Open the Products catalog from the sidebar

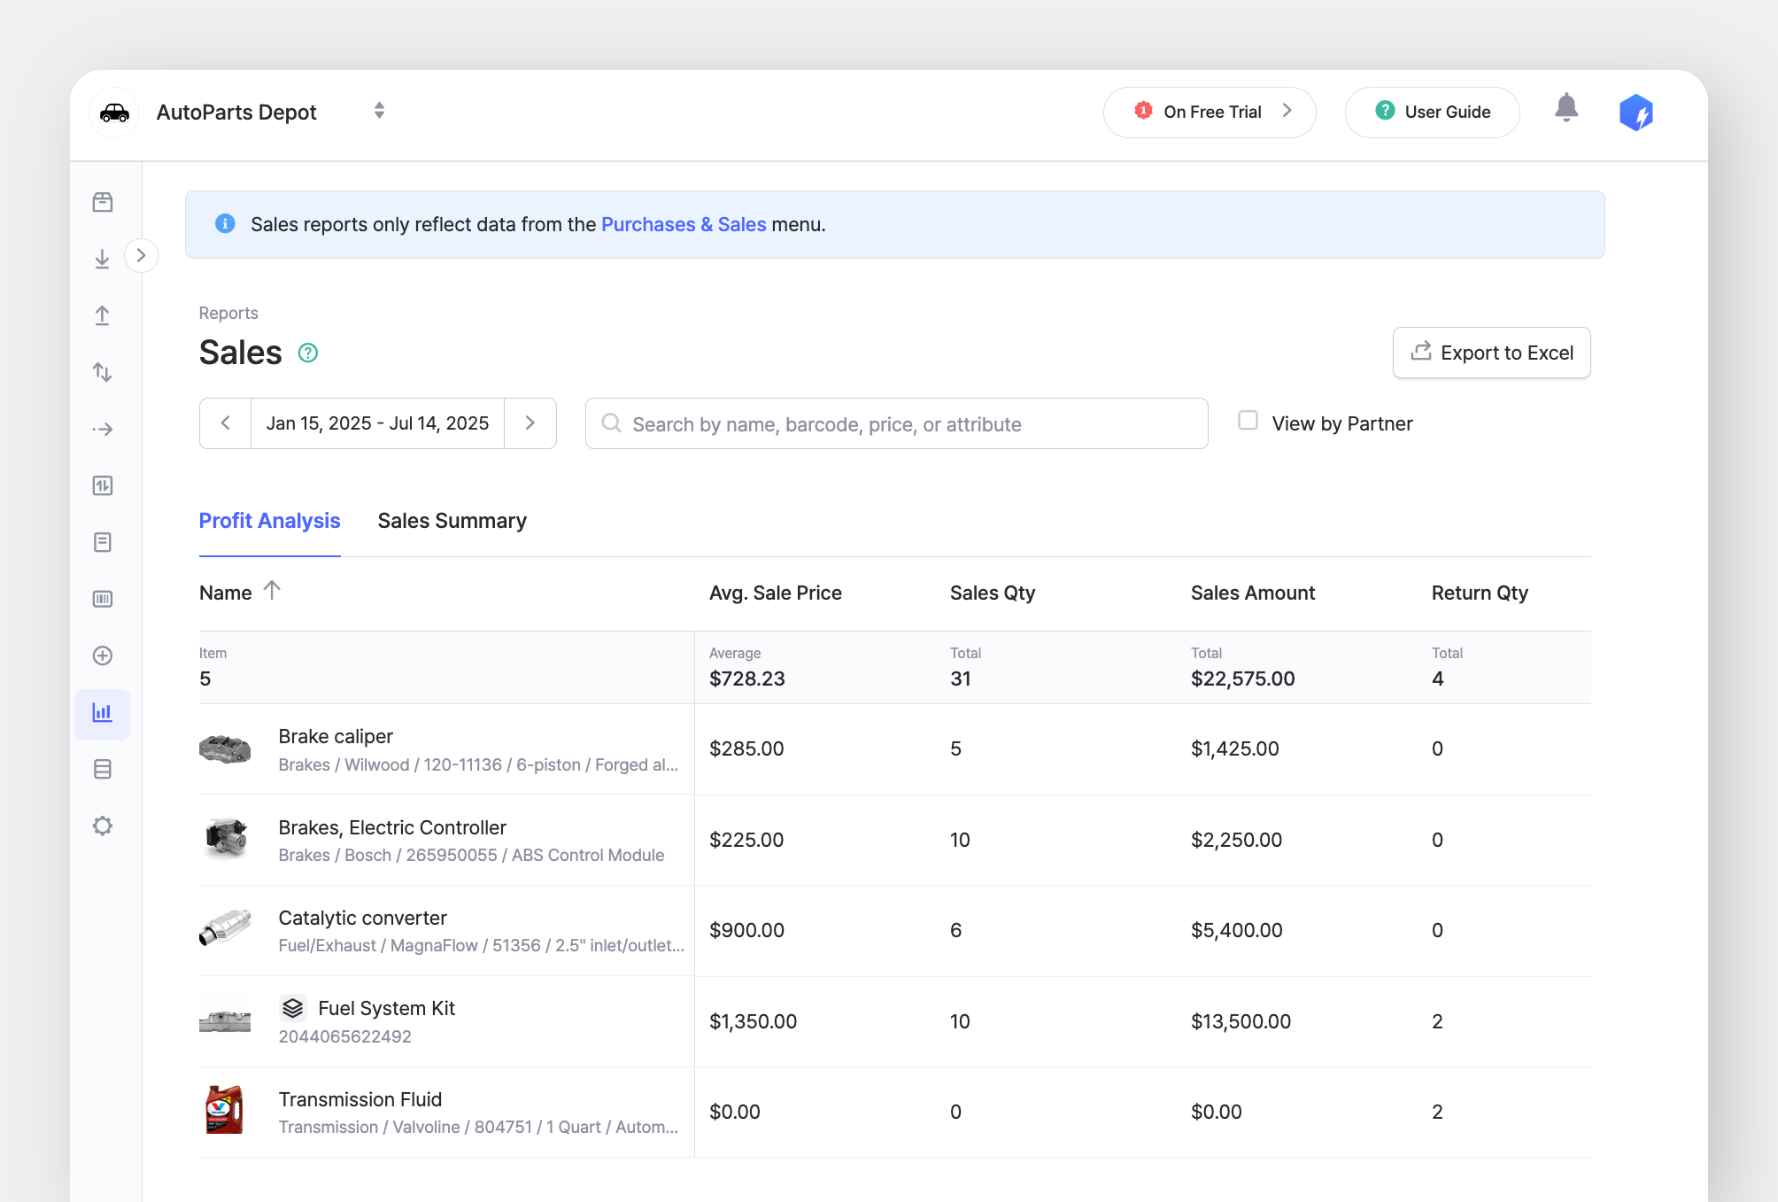[102, 201]
